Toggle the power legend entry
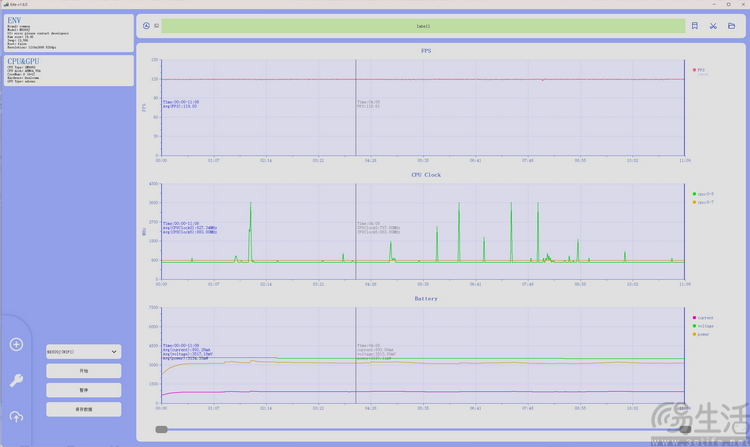Screen dimensions: 750x447 point(702,336)
